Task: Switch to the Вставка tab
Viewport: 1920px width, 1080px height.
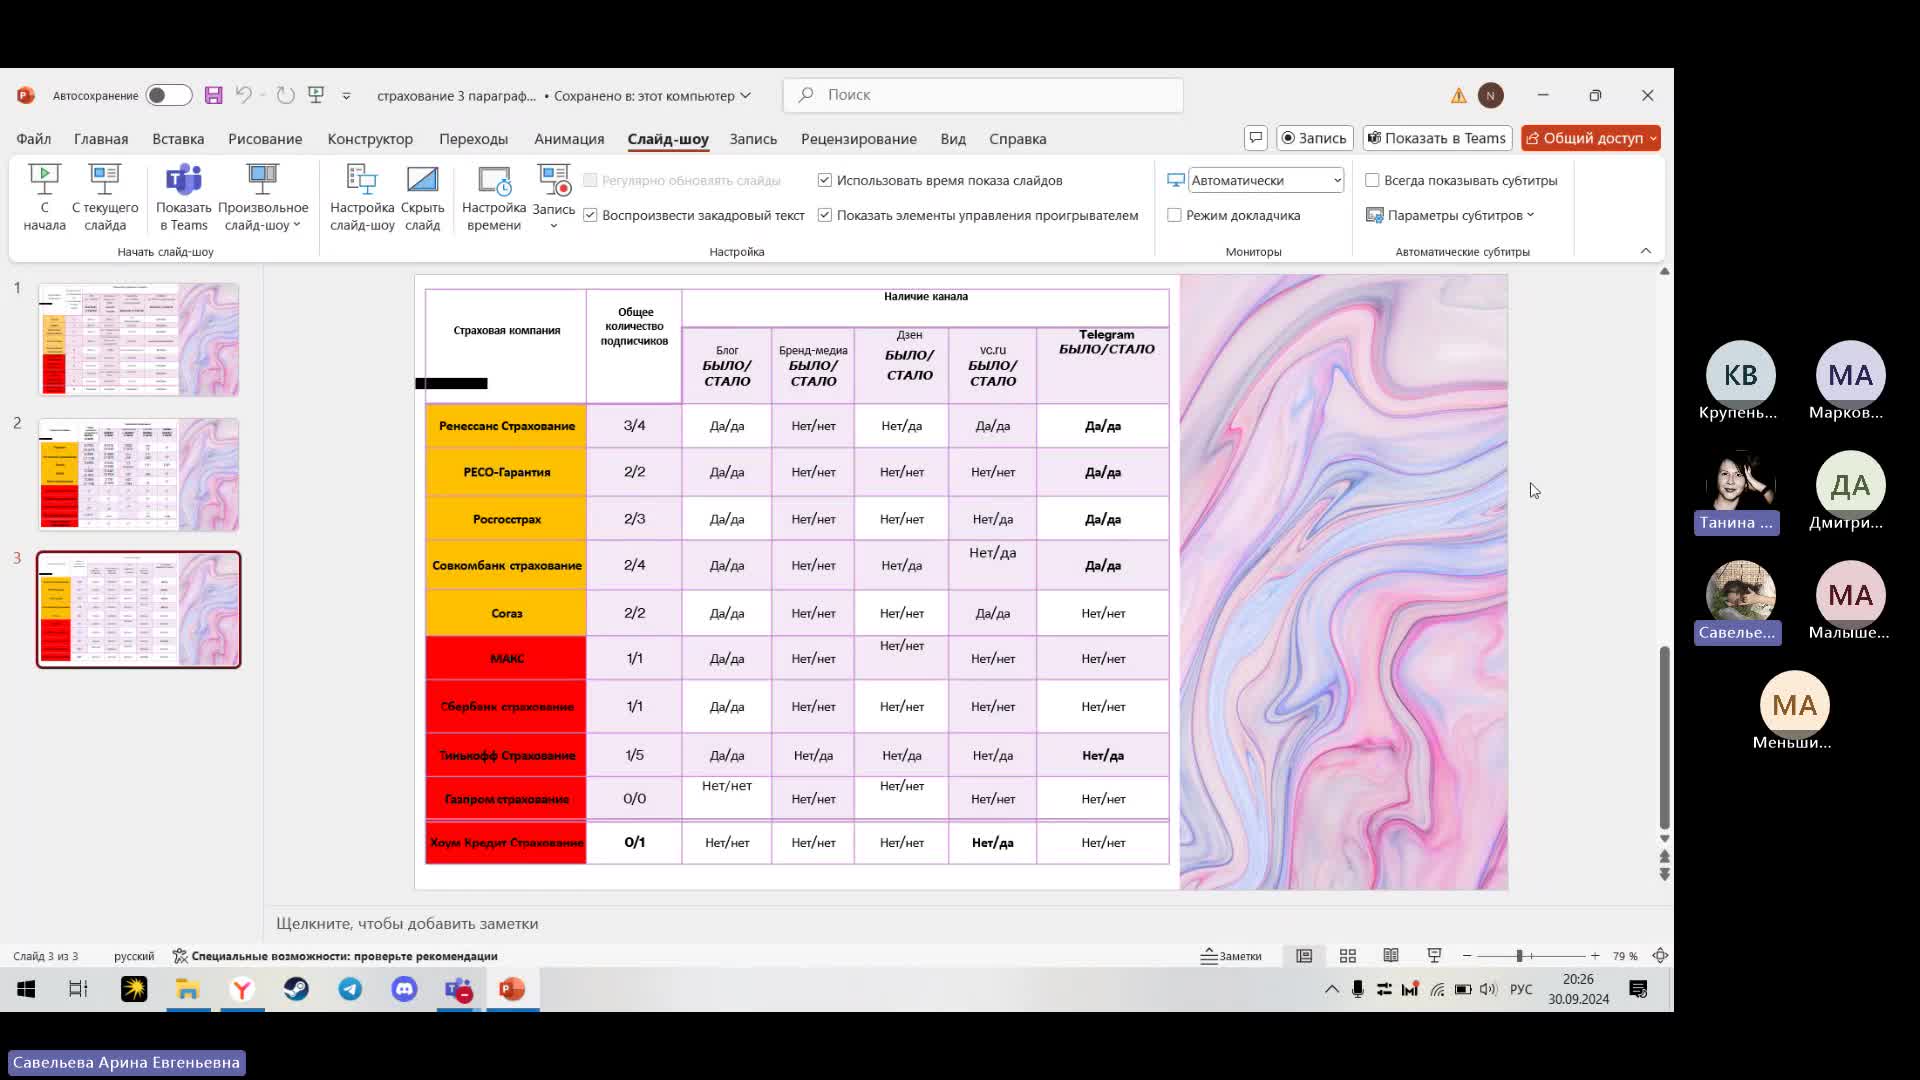Action: pyautogui.click(x=178, y=139)
